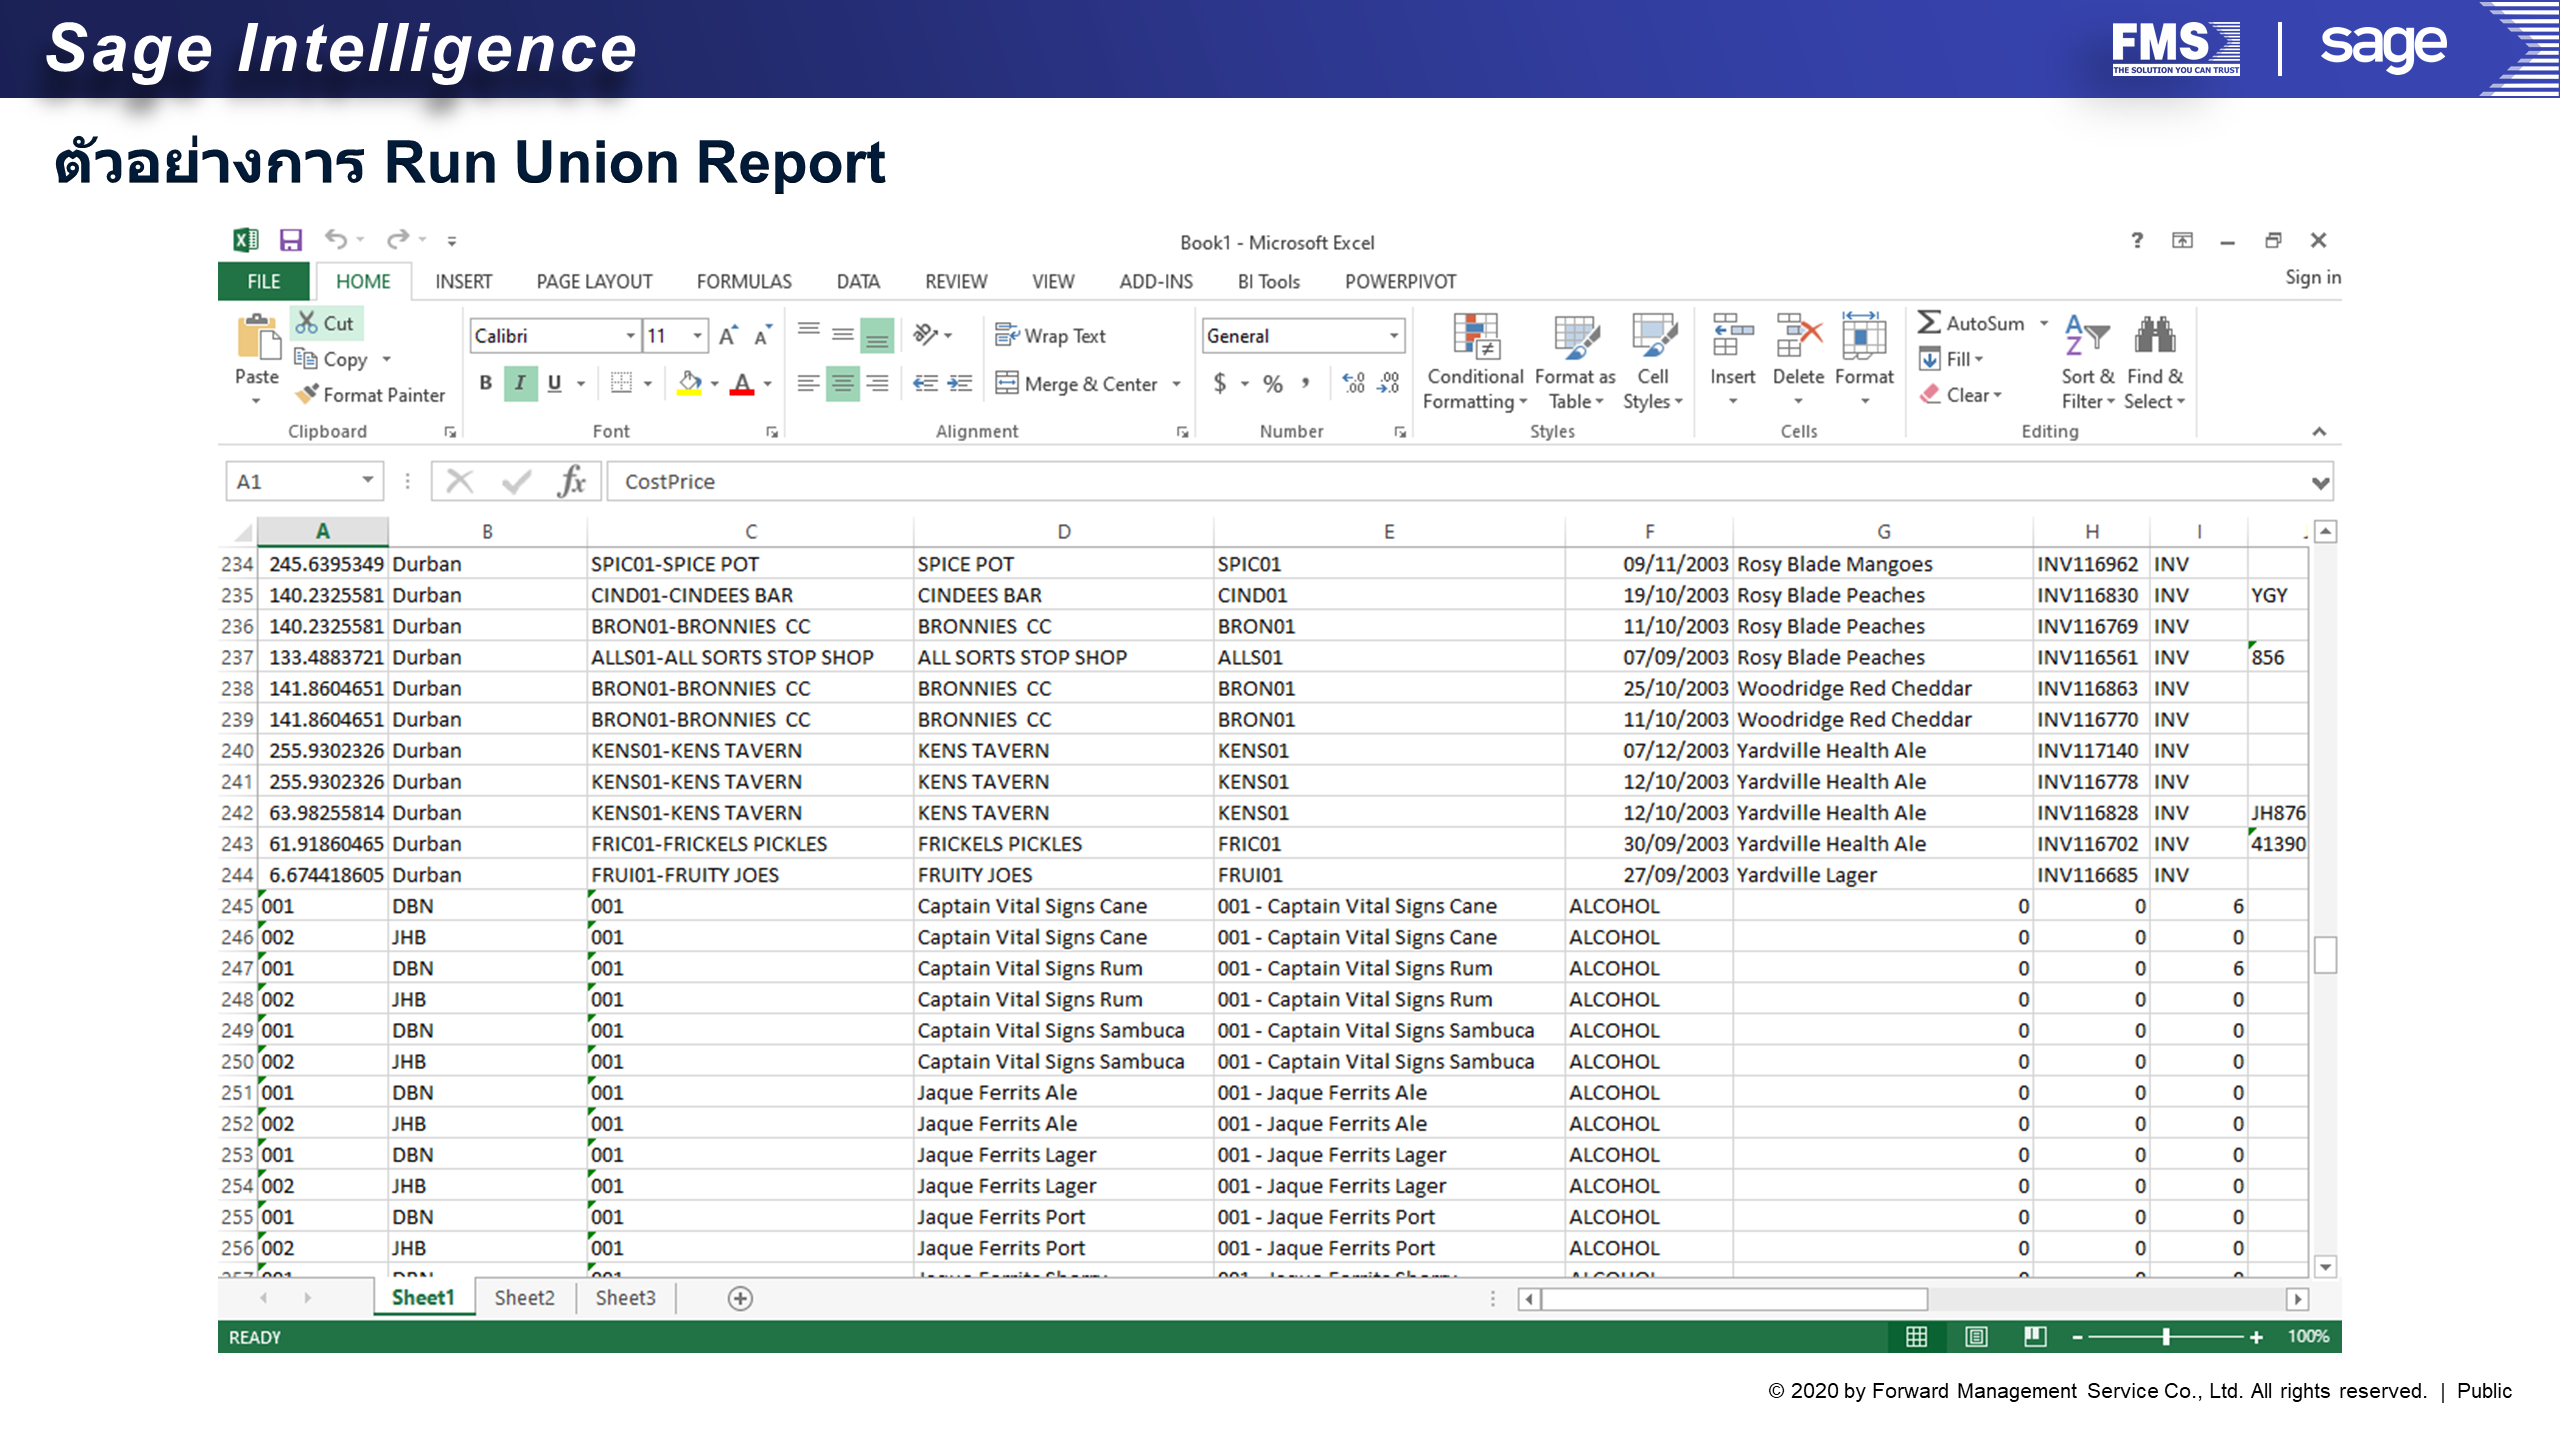Click Increase Decimal icon
2560x1440 pixels.
(x=1354, y=383)
